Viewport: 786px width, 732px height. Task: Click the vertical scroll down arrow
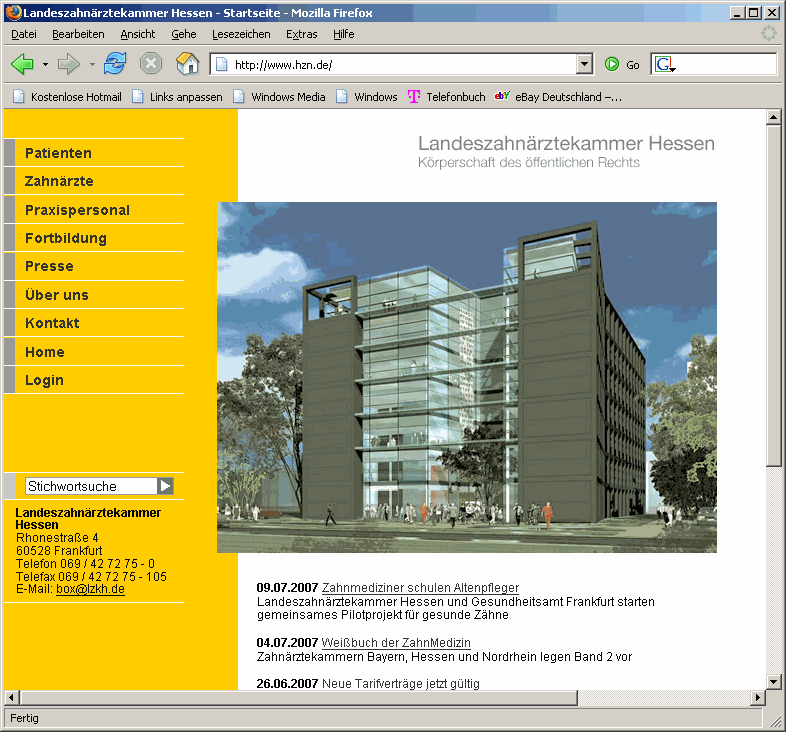click(x=773, y=682)
